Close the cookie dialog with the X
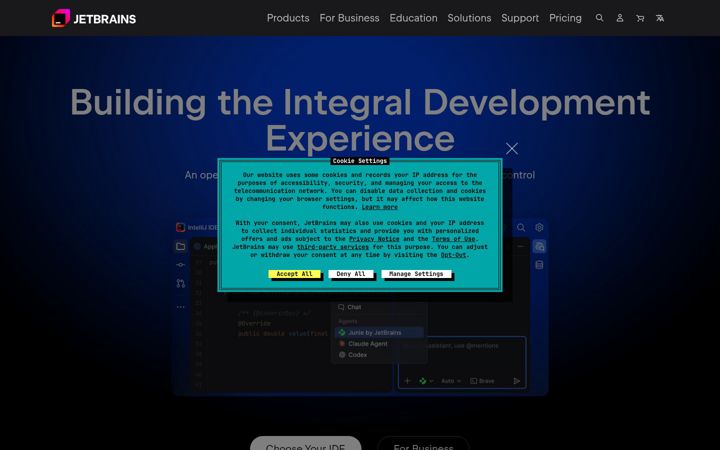 [x=512, y=148]
